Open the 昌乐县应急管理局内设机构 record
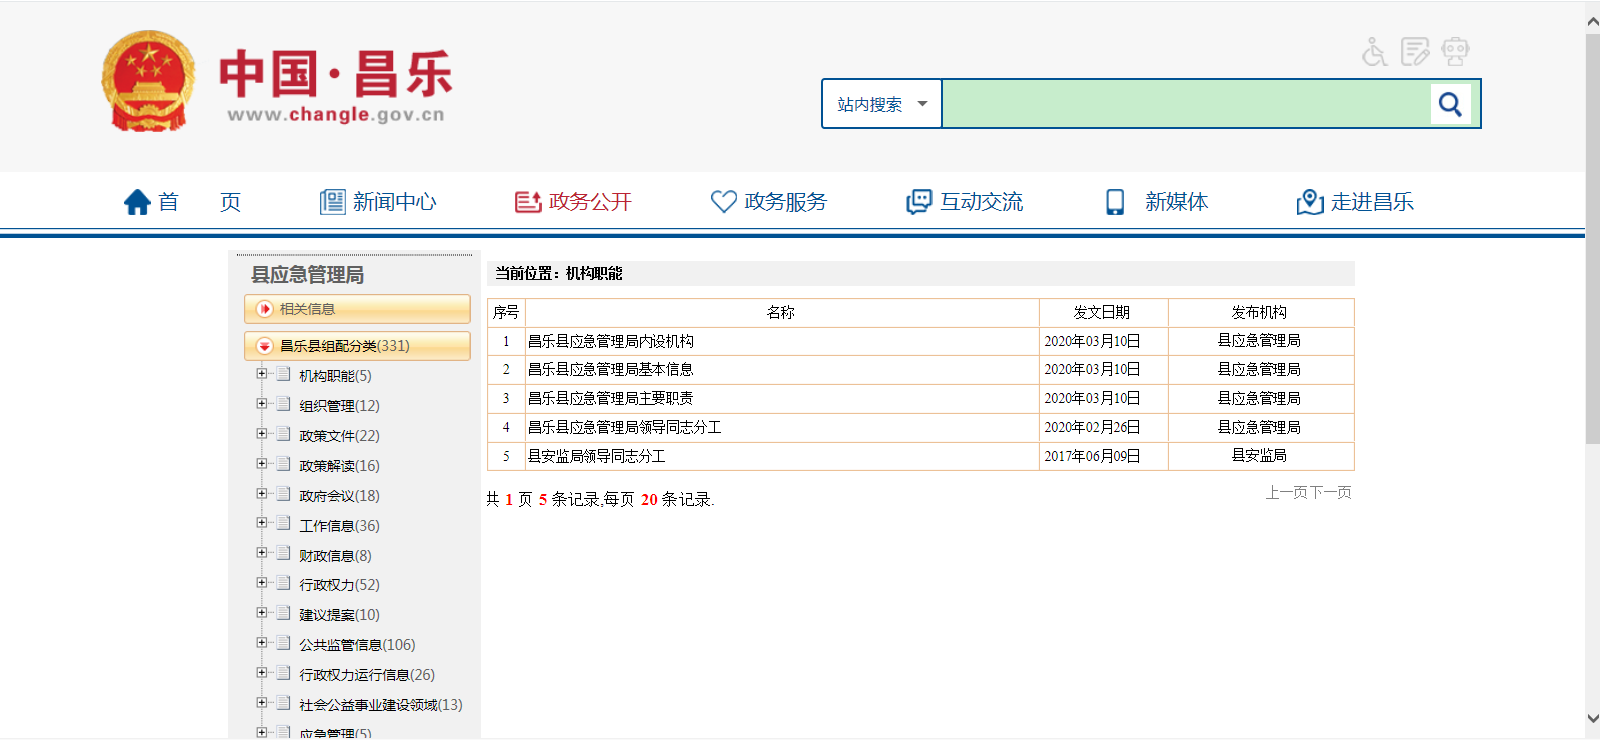The width and height of the screenshot is (1600, 740). (610, 341)
